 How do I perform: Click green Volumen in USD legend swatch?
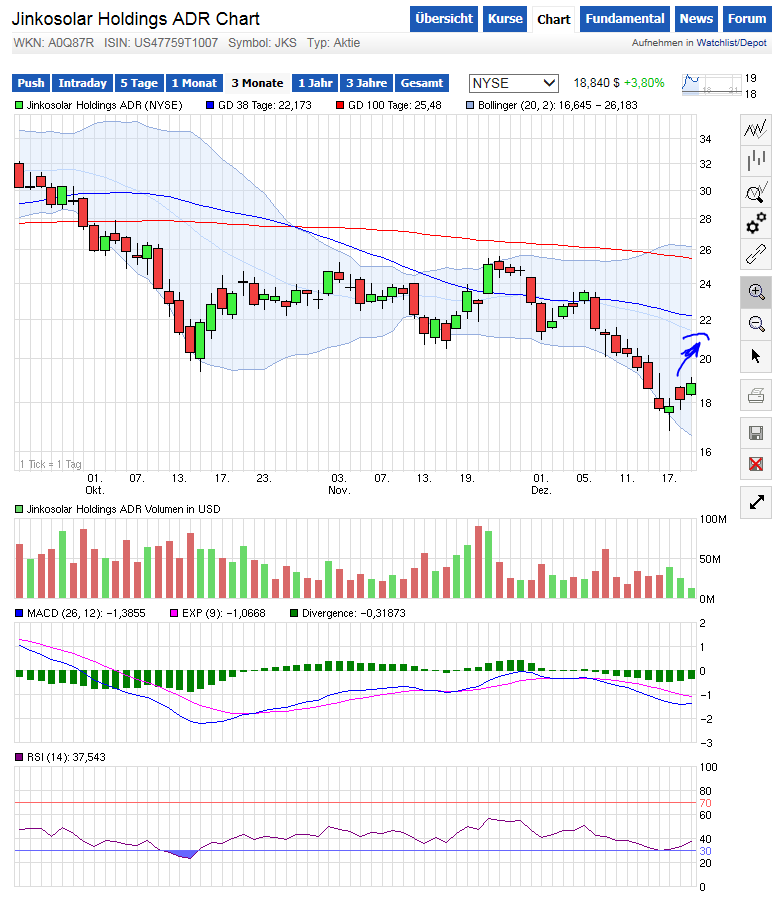[x=19, y=509]
